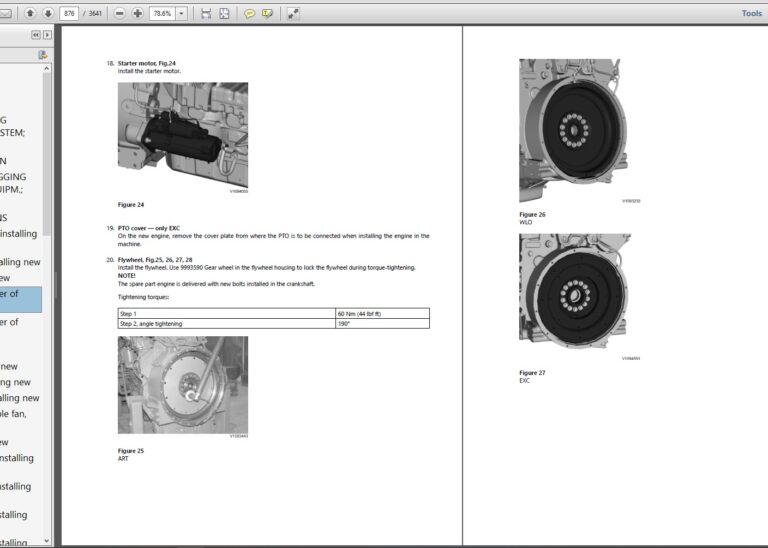Go to the previous page arrow
The height and width of the screenshot is (548, 768).
pos(30,13)
